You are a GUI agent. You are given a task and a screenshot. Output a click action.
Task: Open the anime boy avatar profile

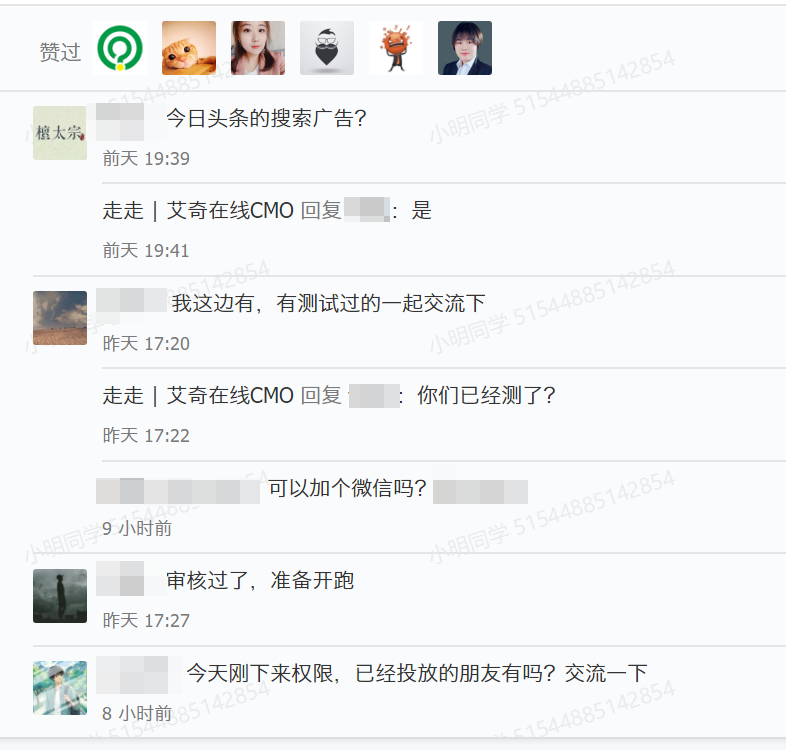60,688
